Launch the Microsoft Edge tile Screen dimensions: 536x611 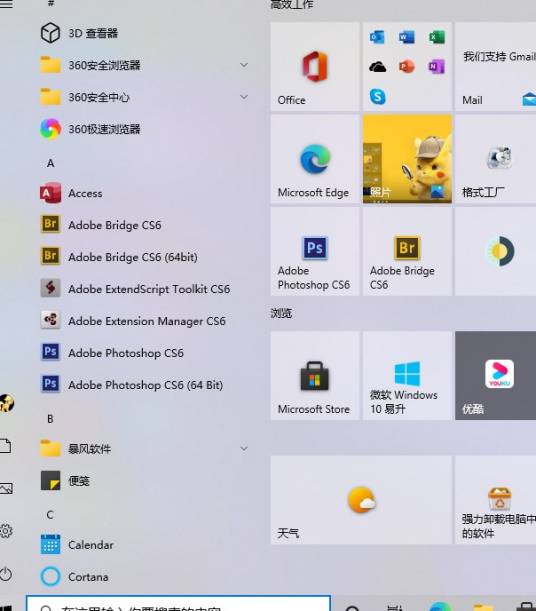(x=315, y=159)
